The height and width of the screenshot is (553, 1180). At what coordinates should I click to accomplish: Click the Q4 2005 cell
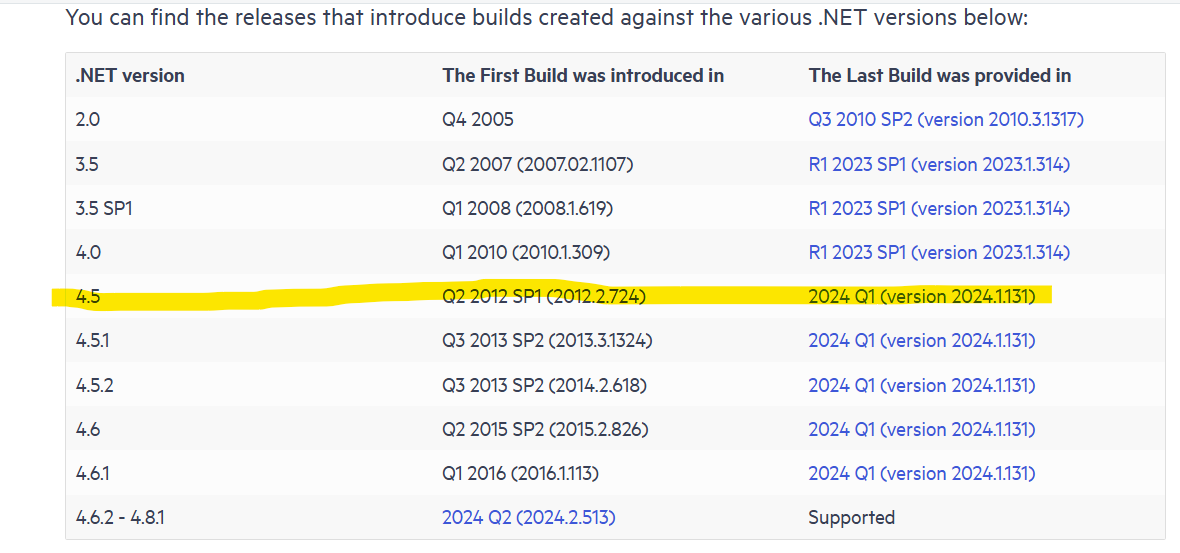tap(478, 120)
